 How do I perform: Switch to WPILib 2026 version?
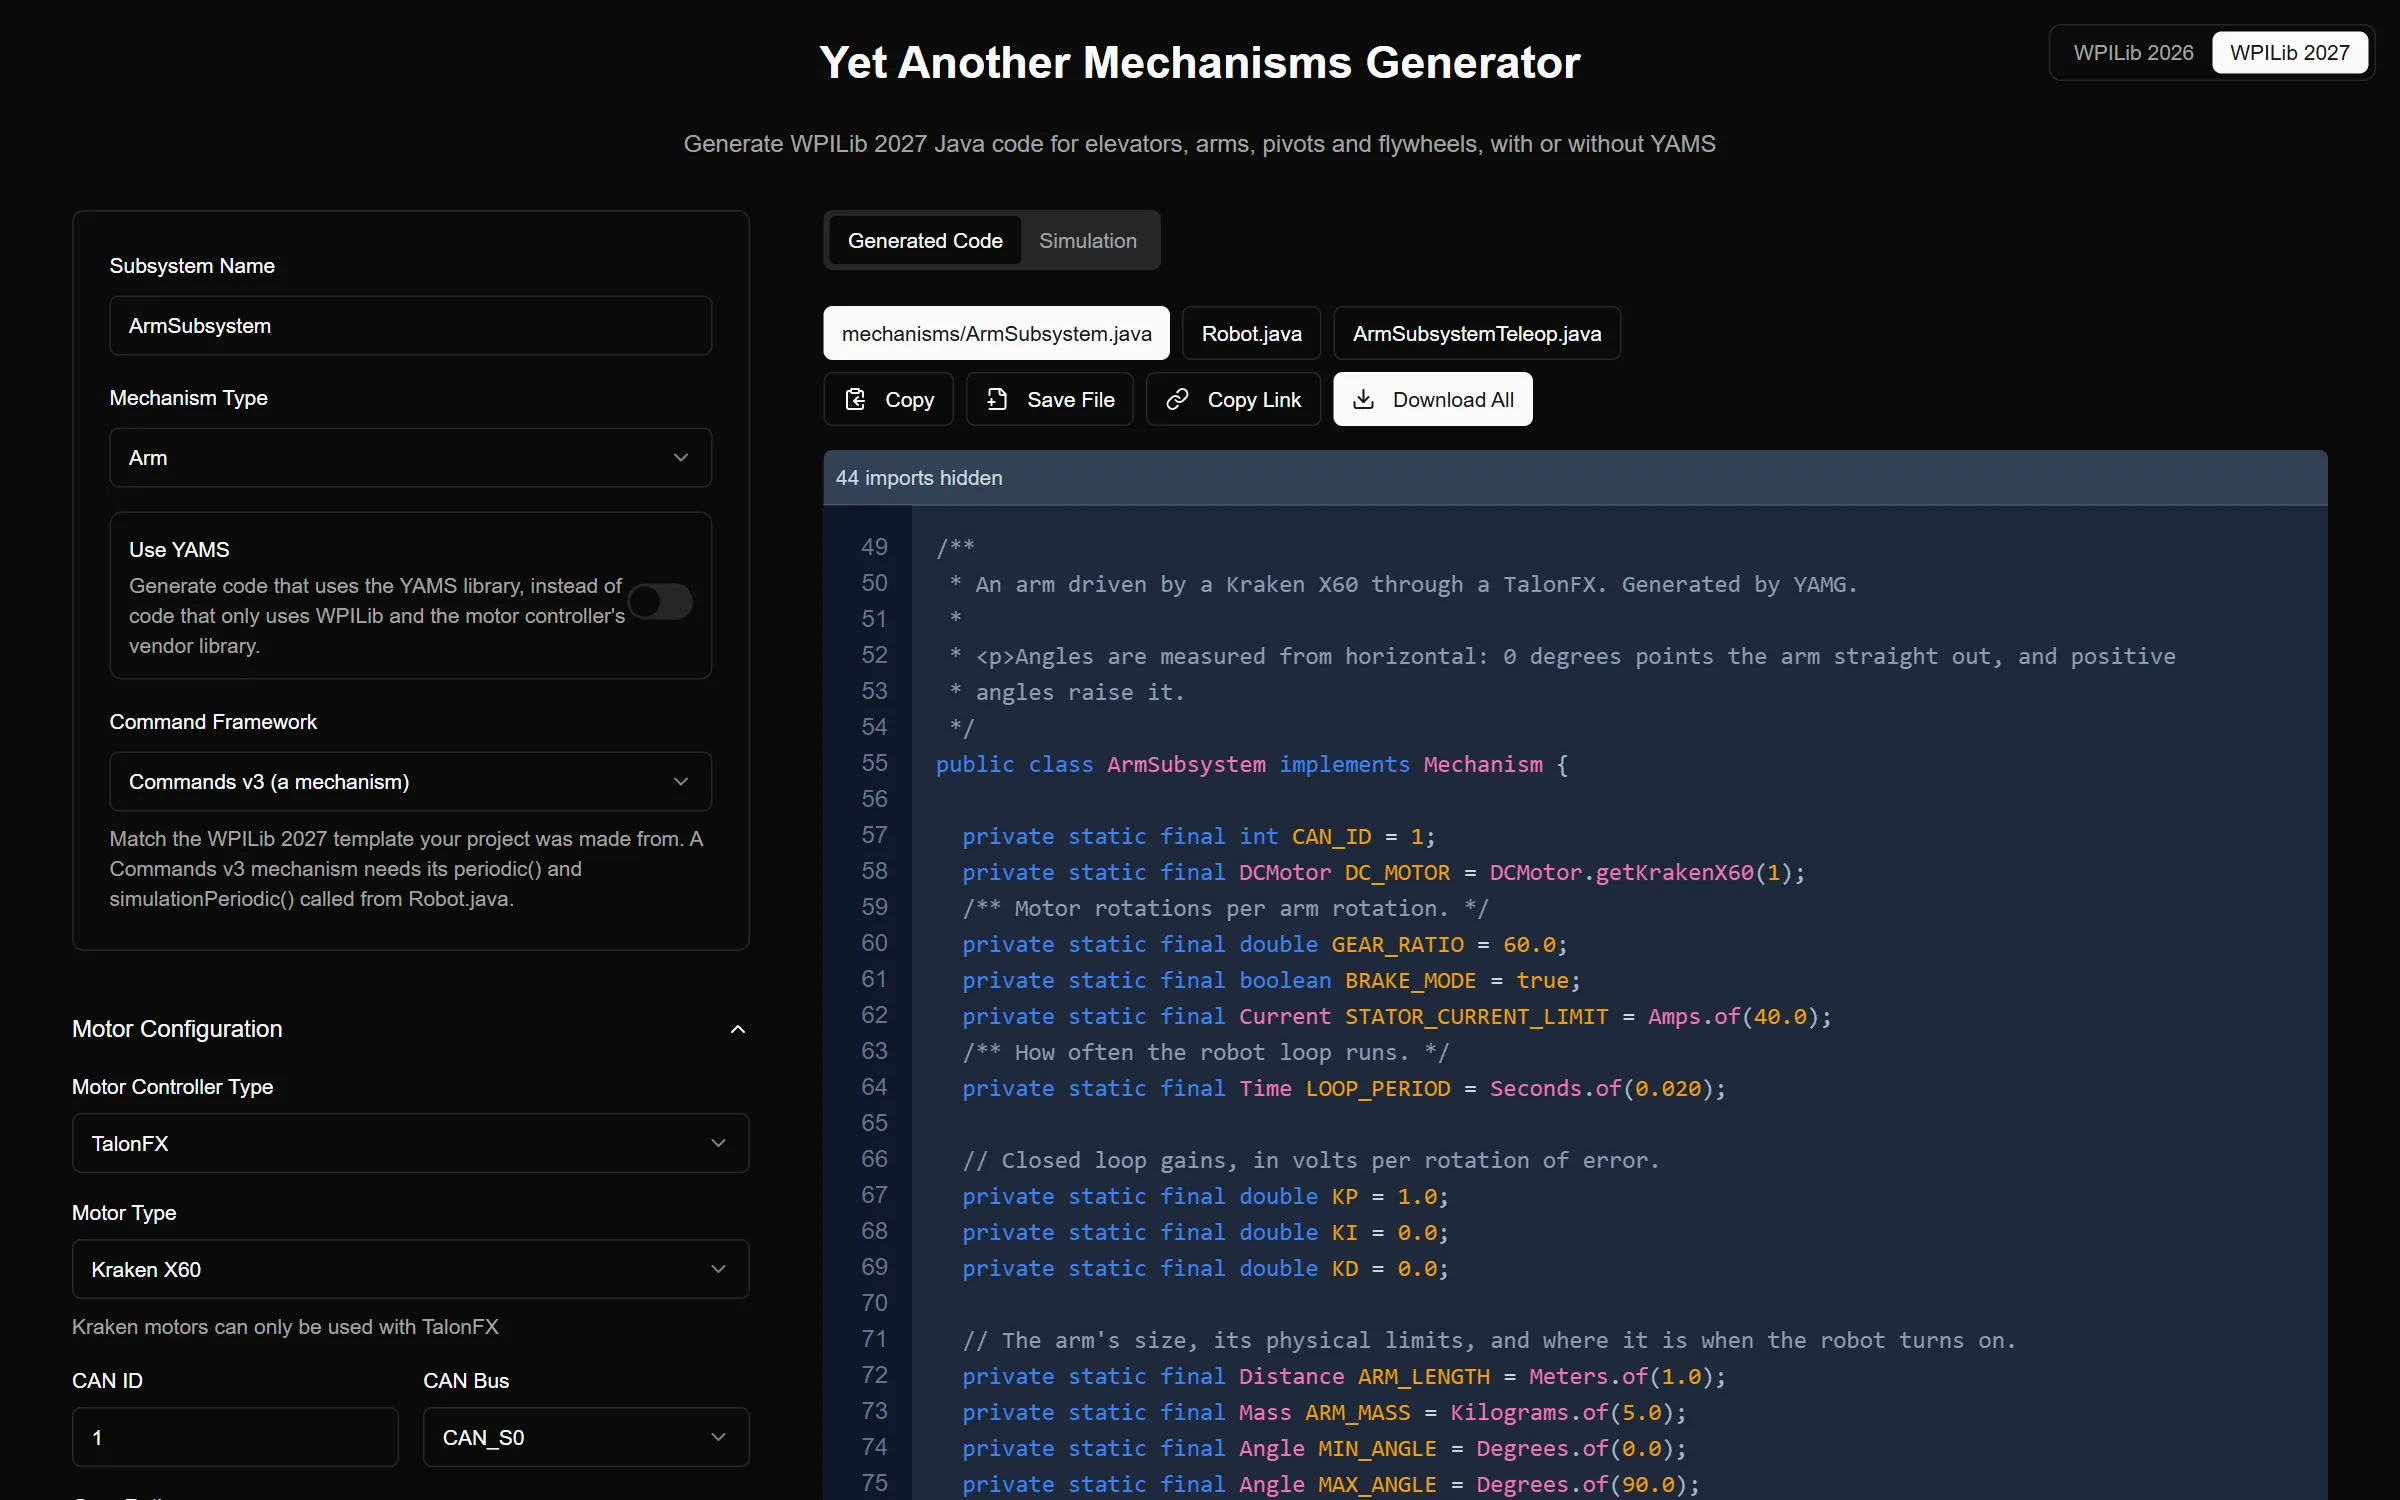click(2133, 53)
